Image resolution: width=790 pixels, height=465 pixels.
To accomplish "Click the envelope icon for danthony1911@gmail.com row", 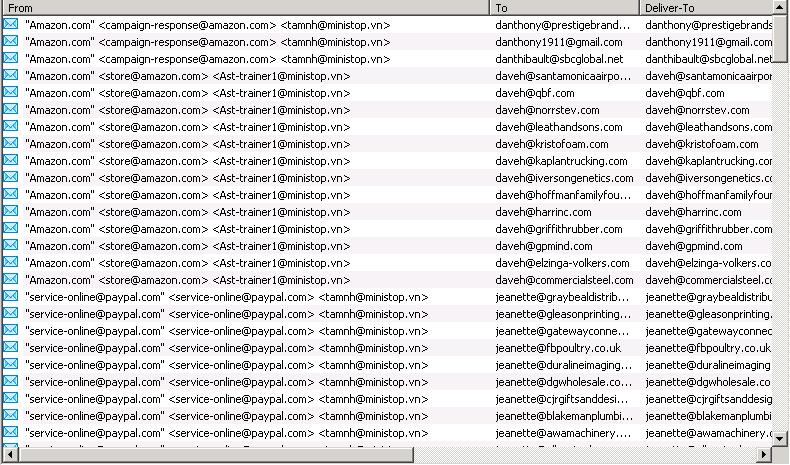I will pos(11,41).
